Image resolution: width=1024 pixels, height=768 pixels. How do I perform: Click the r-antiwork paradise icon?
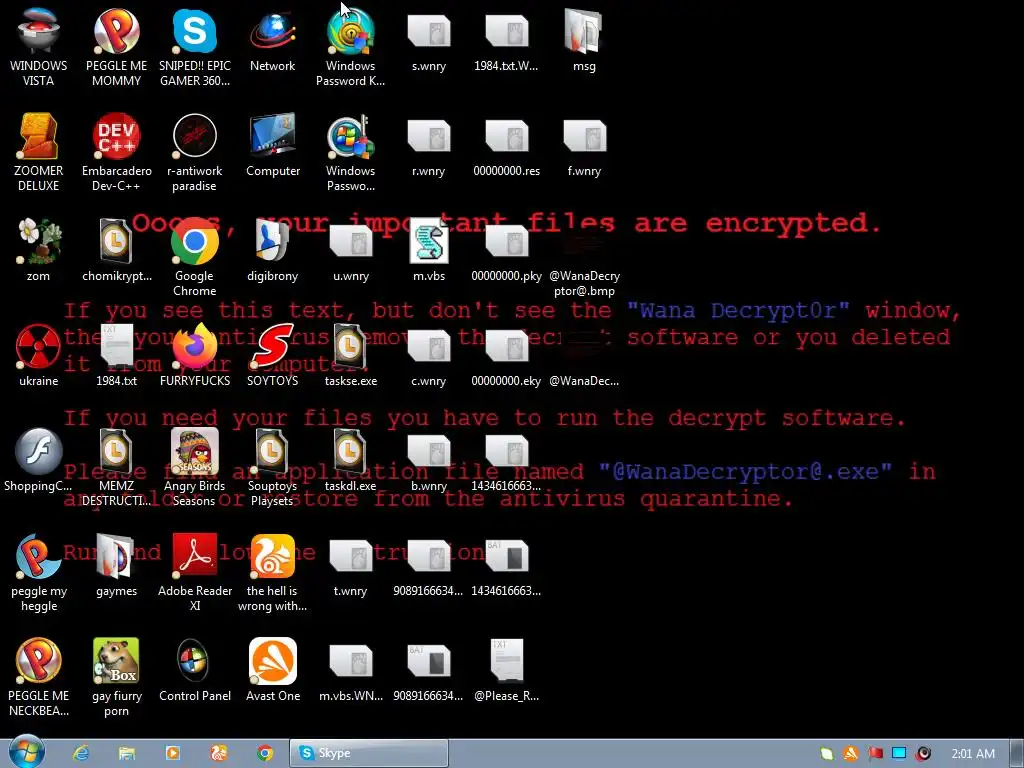[195, 152]
